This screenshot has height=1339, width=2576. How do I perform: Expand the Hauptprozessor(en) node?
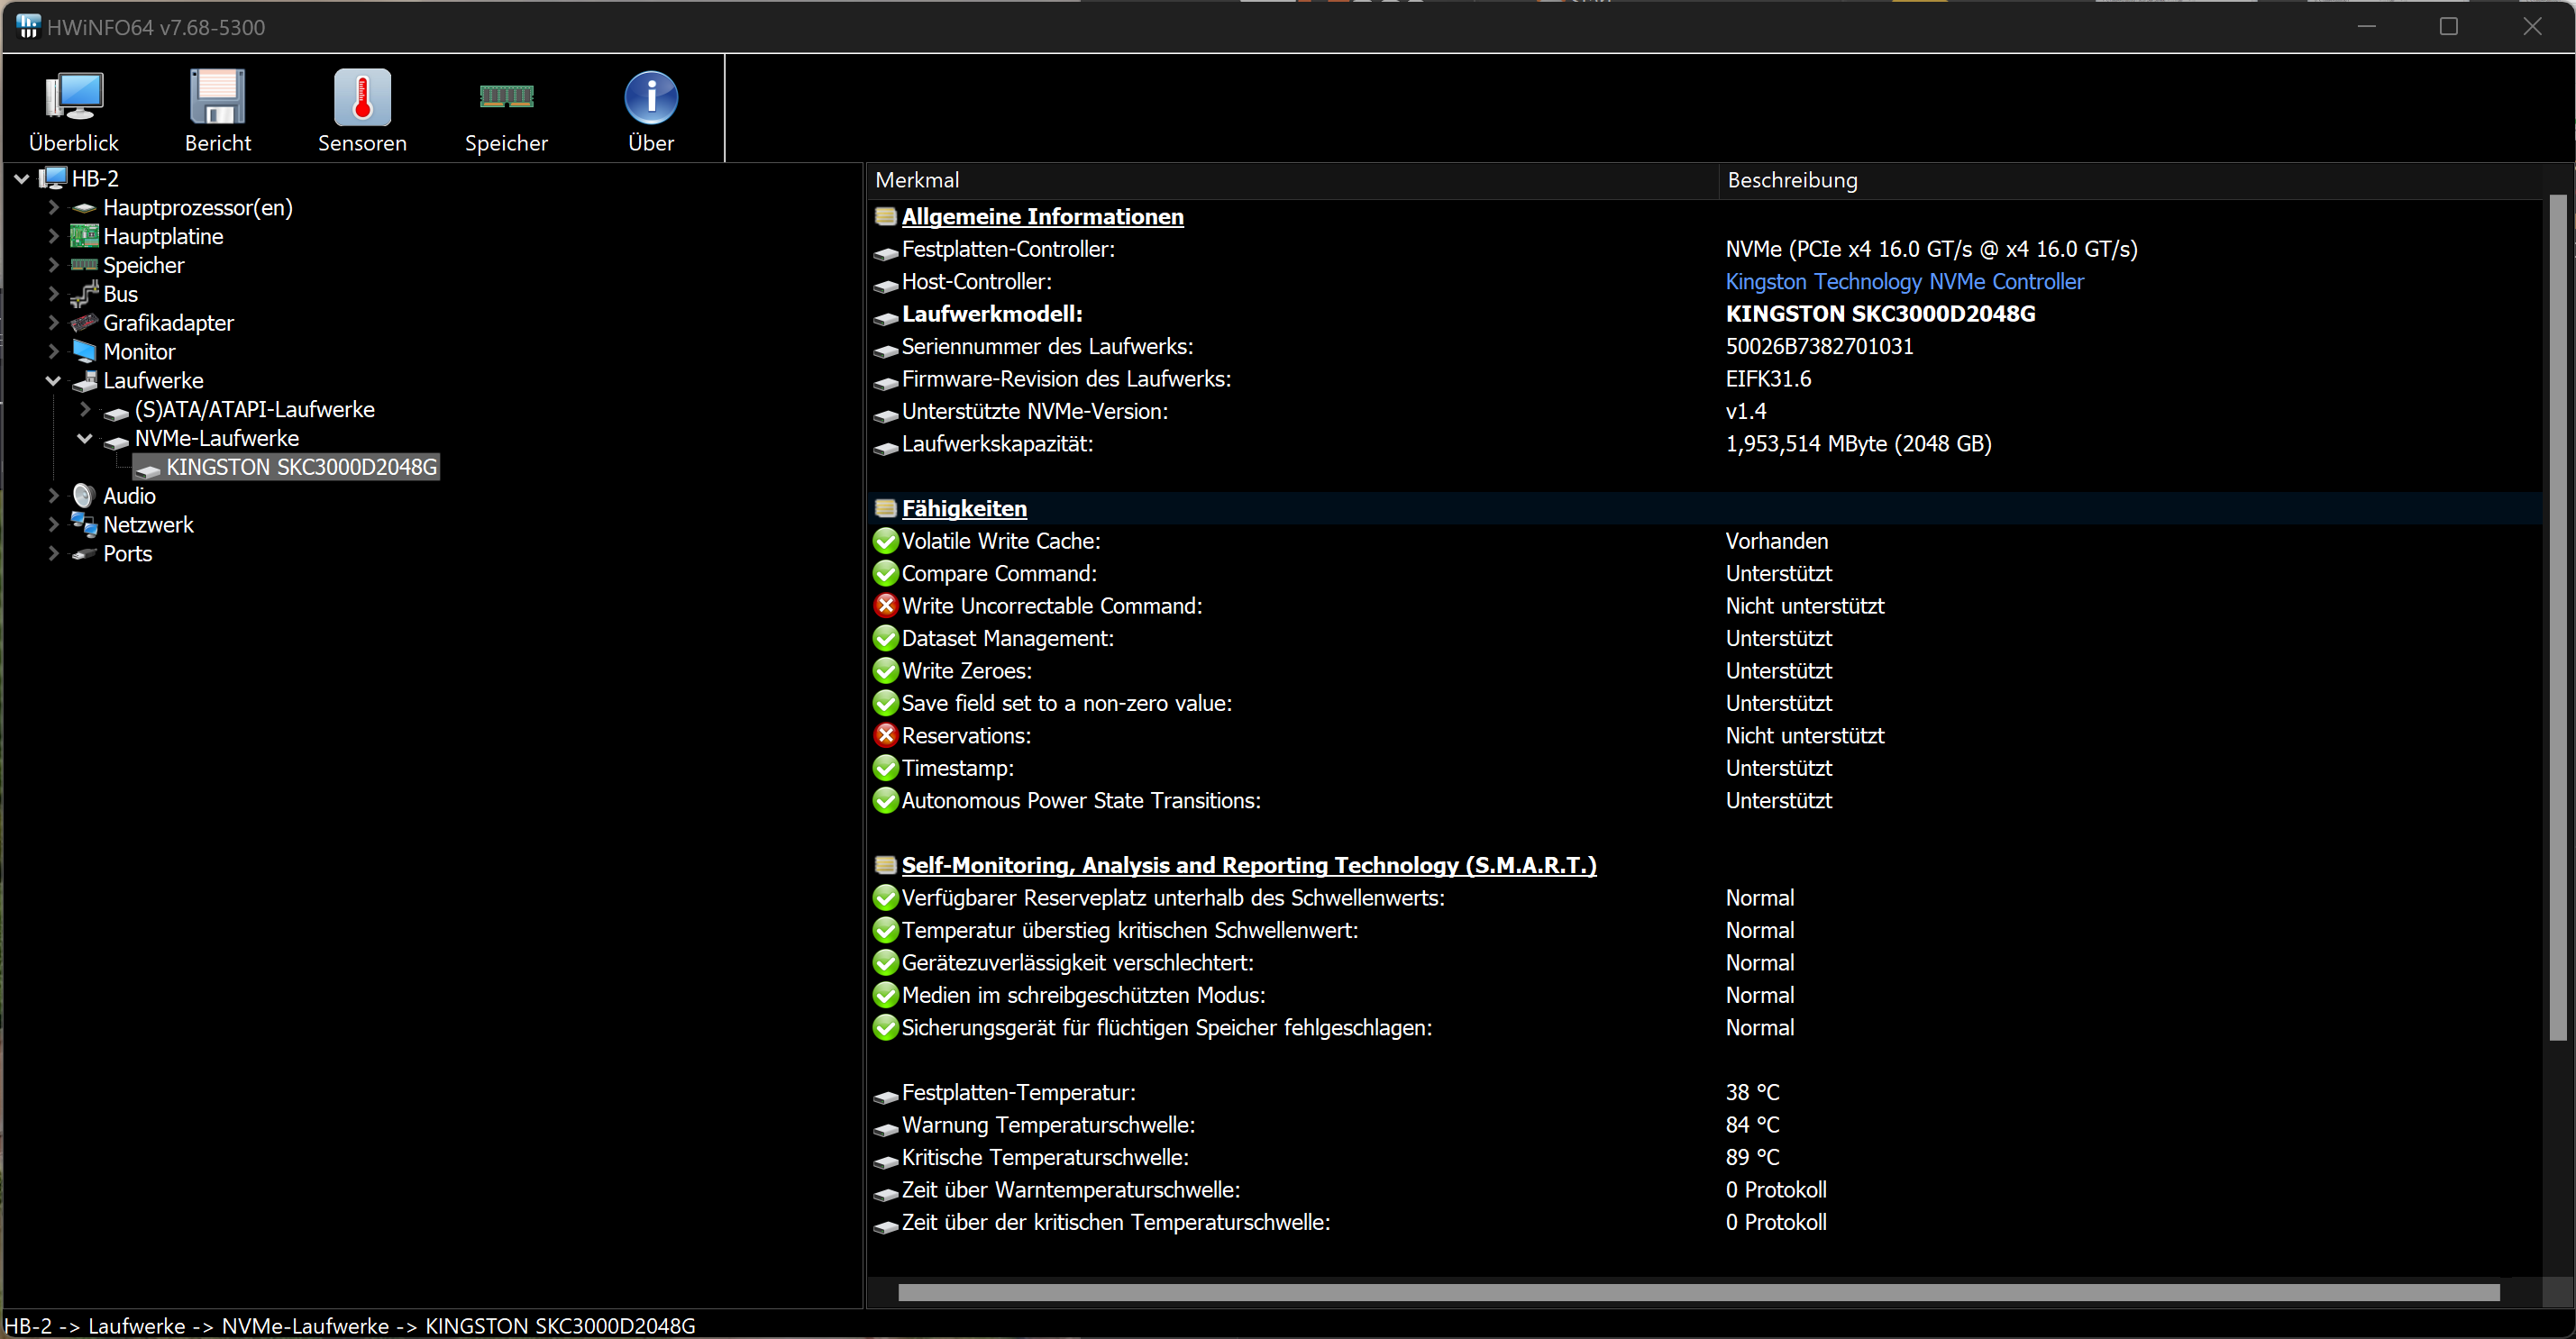coord(54,208)
